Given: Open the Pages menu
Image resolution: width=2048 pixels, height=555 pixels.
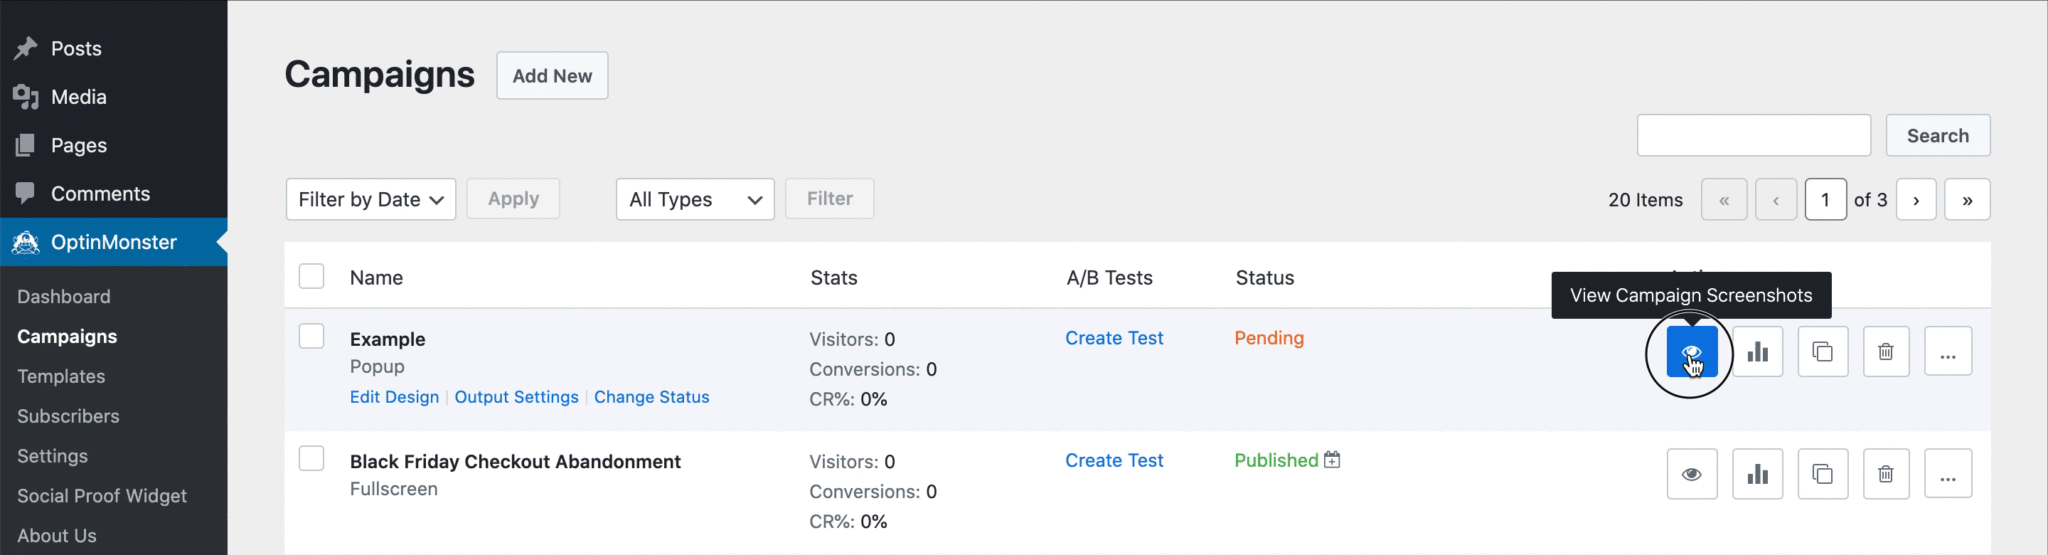Looking at the screenshot, I should (79, 145).
